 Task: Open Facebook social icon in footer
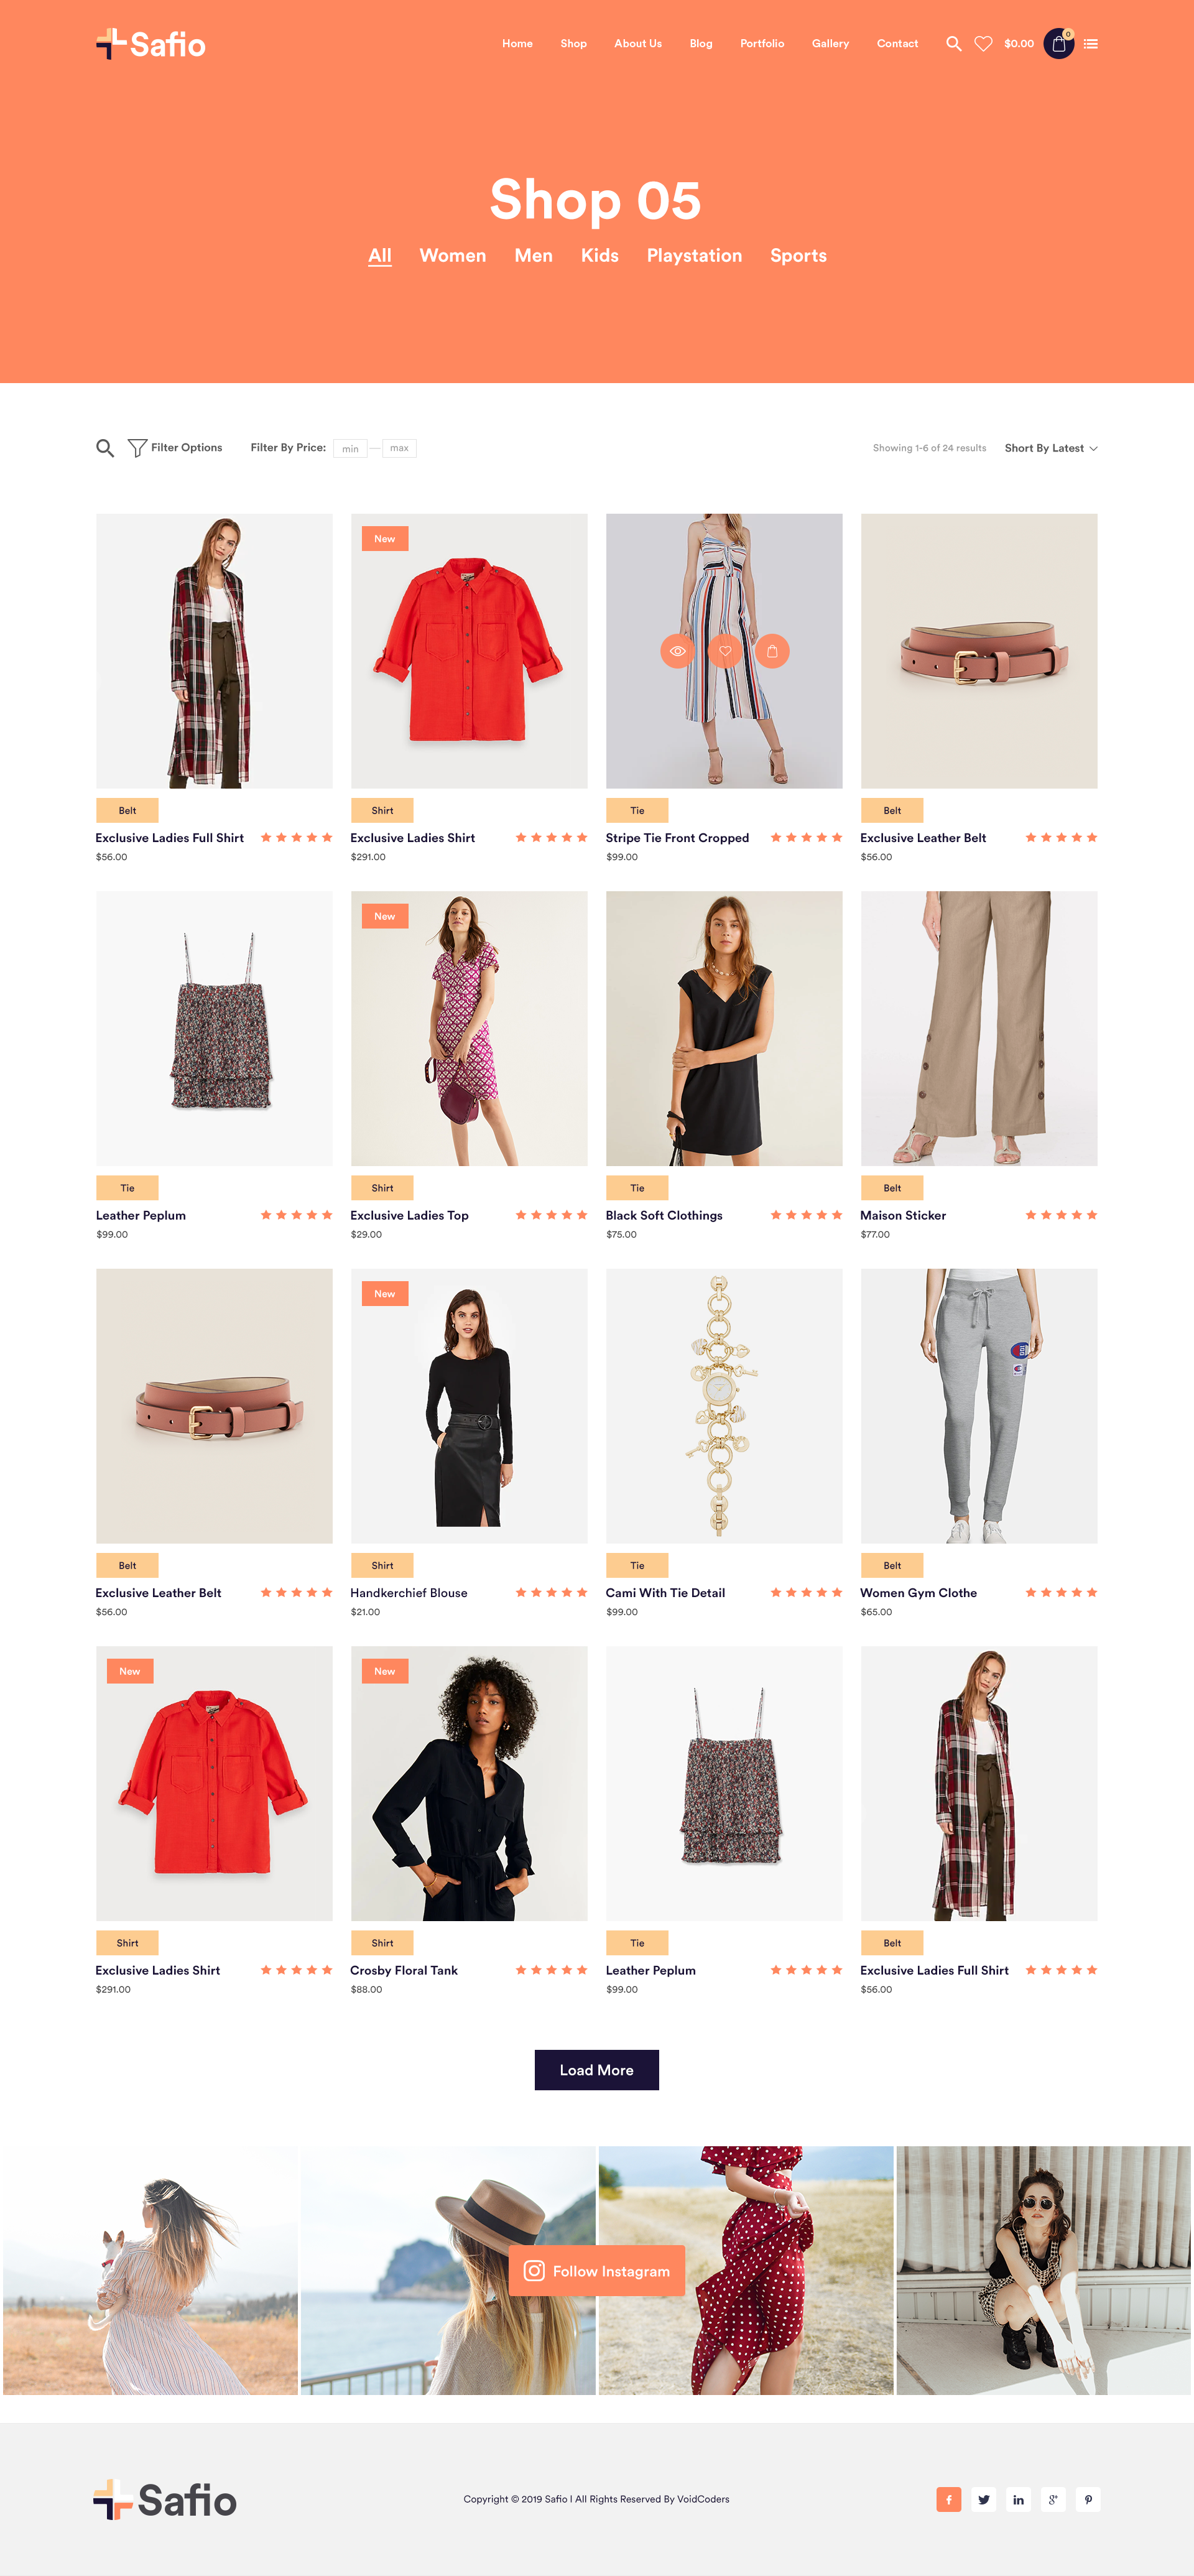tap(949, 2499)
